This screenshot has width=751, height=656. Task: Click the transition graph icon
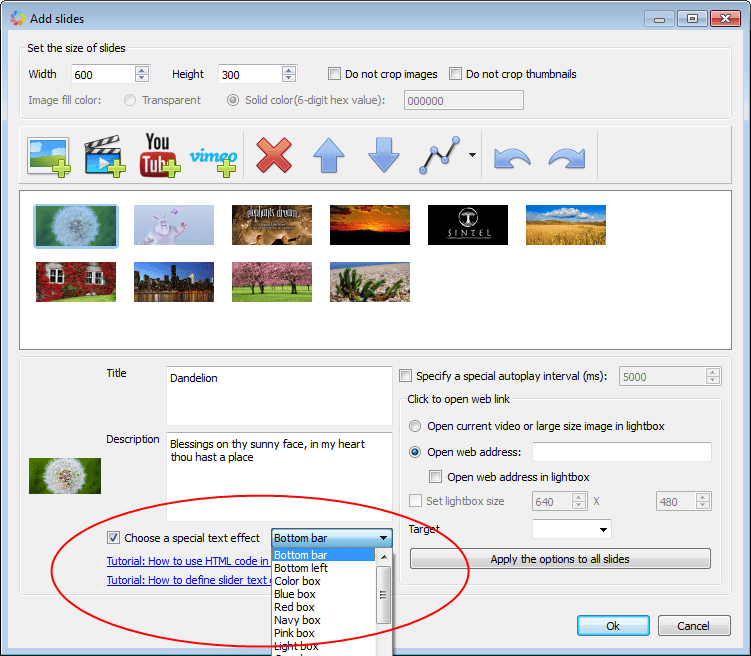pos(439,155)
